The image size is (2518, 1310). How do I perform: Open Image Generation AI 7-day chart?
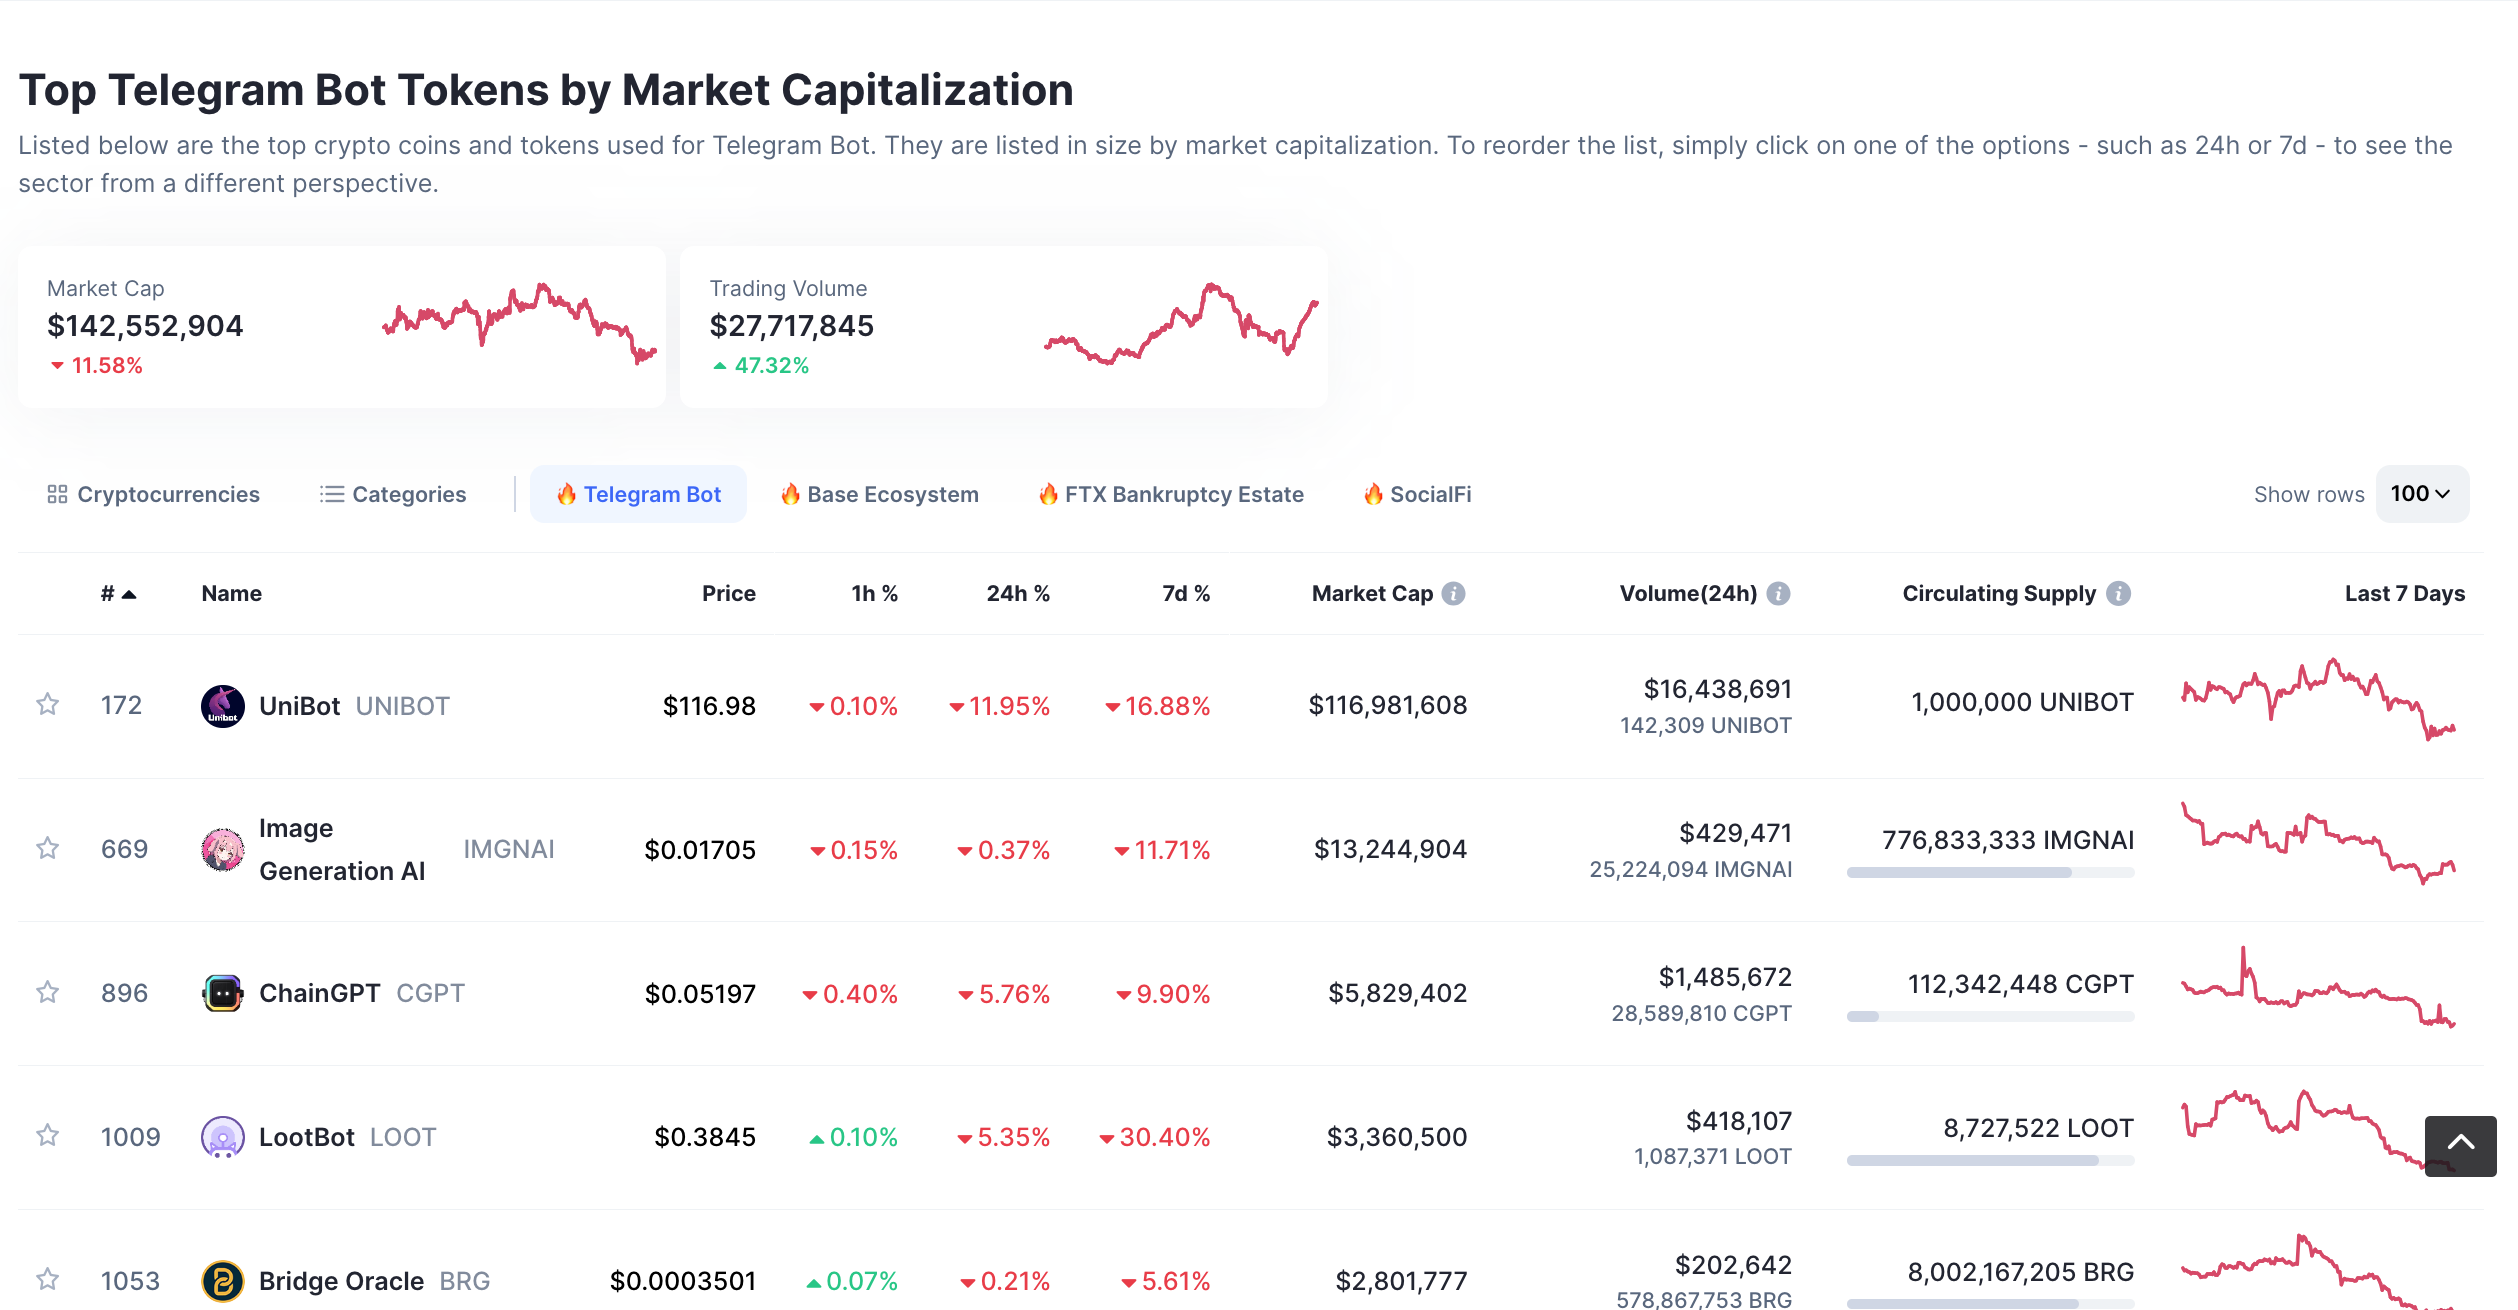[2318, 843]
